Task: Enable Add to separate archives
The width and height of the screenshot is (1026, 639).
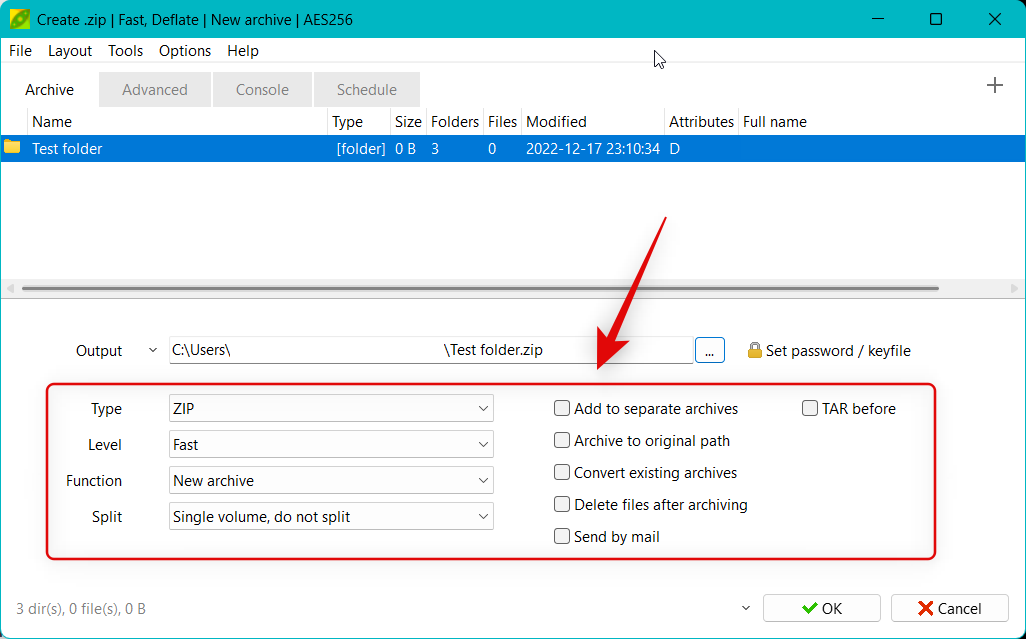Action: [563, 409]
